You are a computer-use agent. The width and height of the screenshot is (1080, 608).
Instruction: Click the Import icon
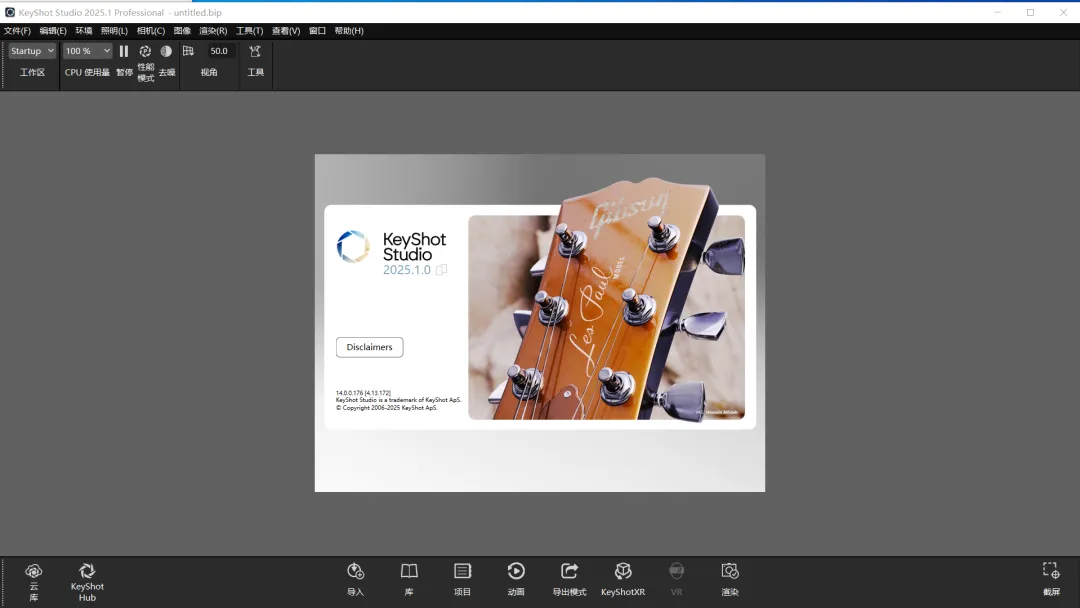coord(355,571)
